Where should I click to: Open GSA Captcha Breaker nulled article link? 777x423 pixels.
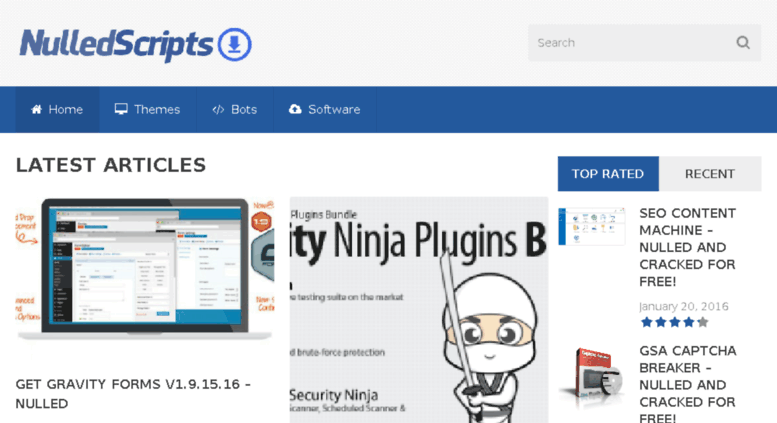click(x=687, y=385)
